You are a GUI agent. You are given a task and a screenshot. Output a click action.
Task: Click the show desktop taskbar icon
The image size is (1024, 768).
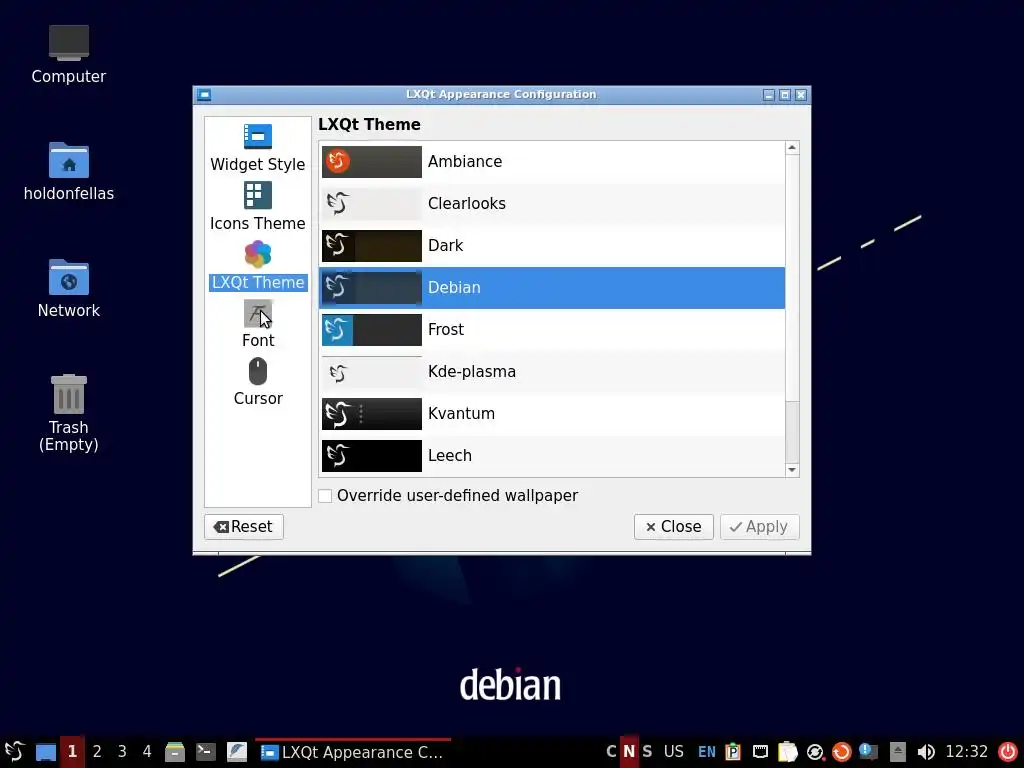click(x=45, y=752)
